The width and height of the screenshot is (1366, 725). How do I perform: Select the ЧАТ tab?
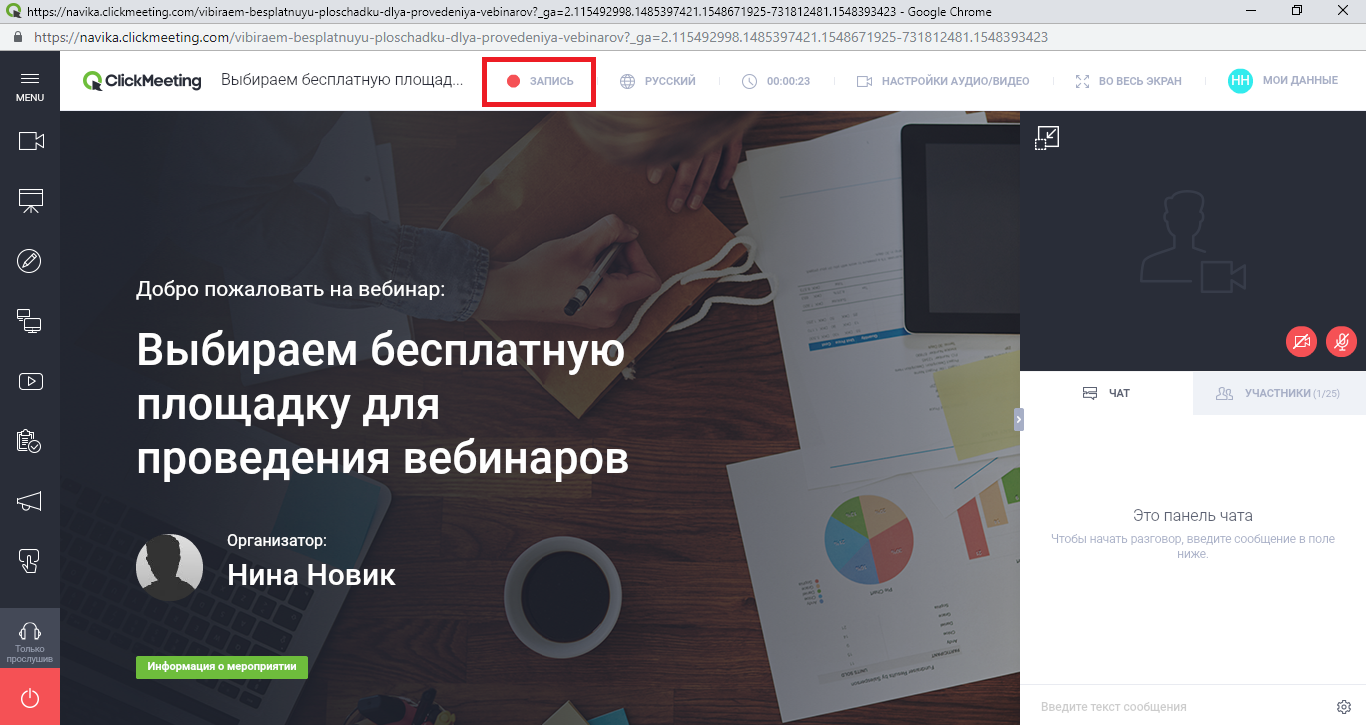(1106, 393)
